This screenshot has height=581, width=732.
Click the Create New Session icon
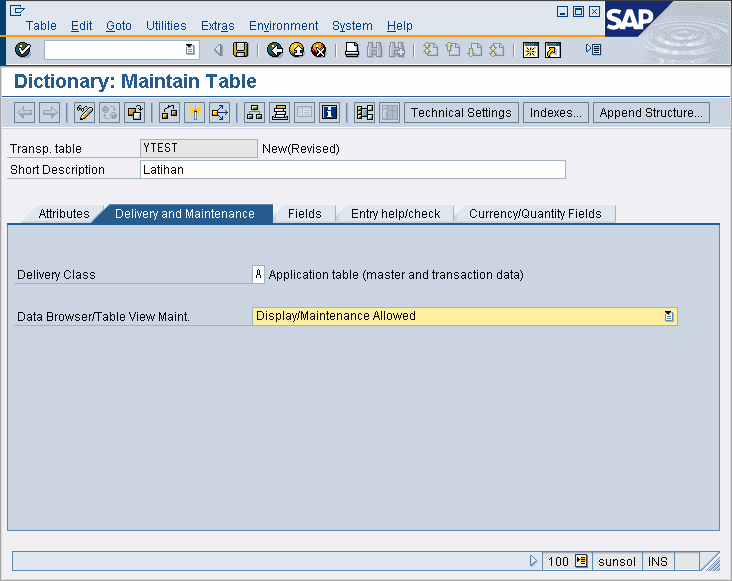pos(531,49)
